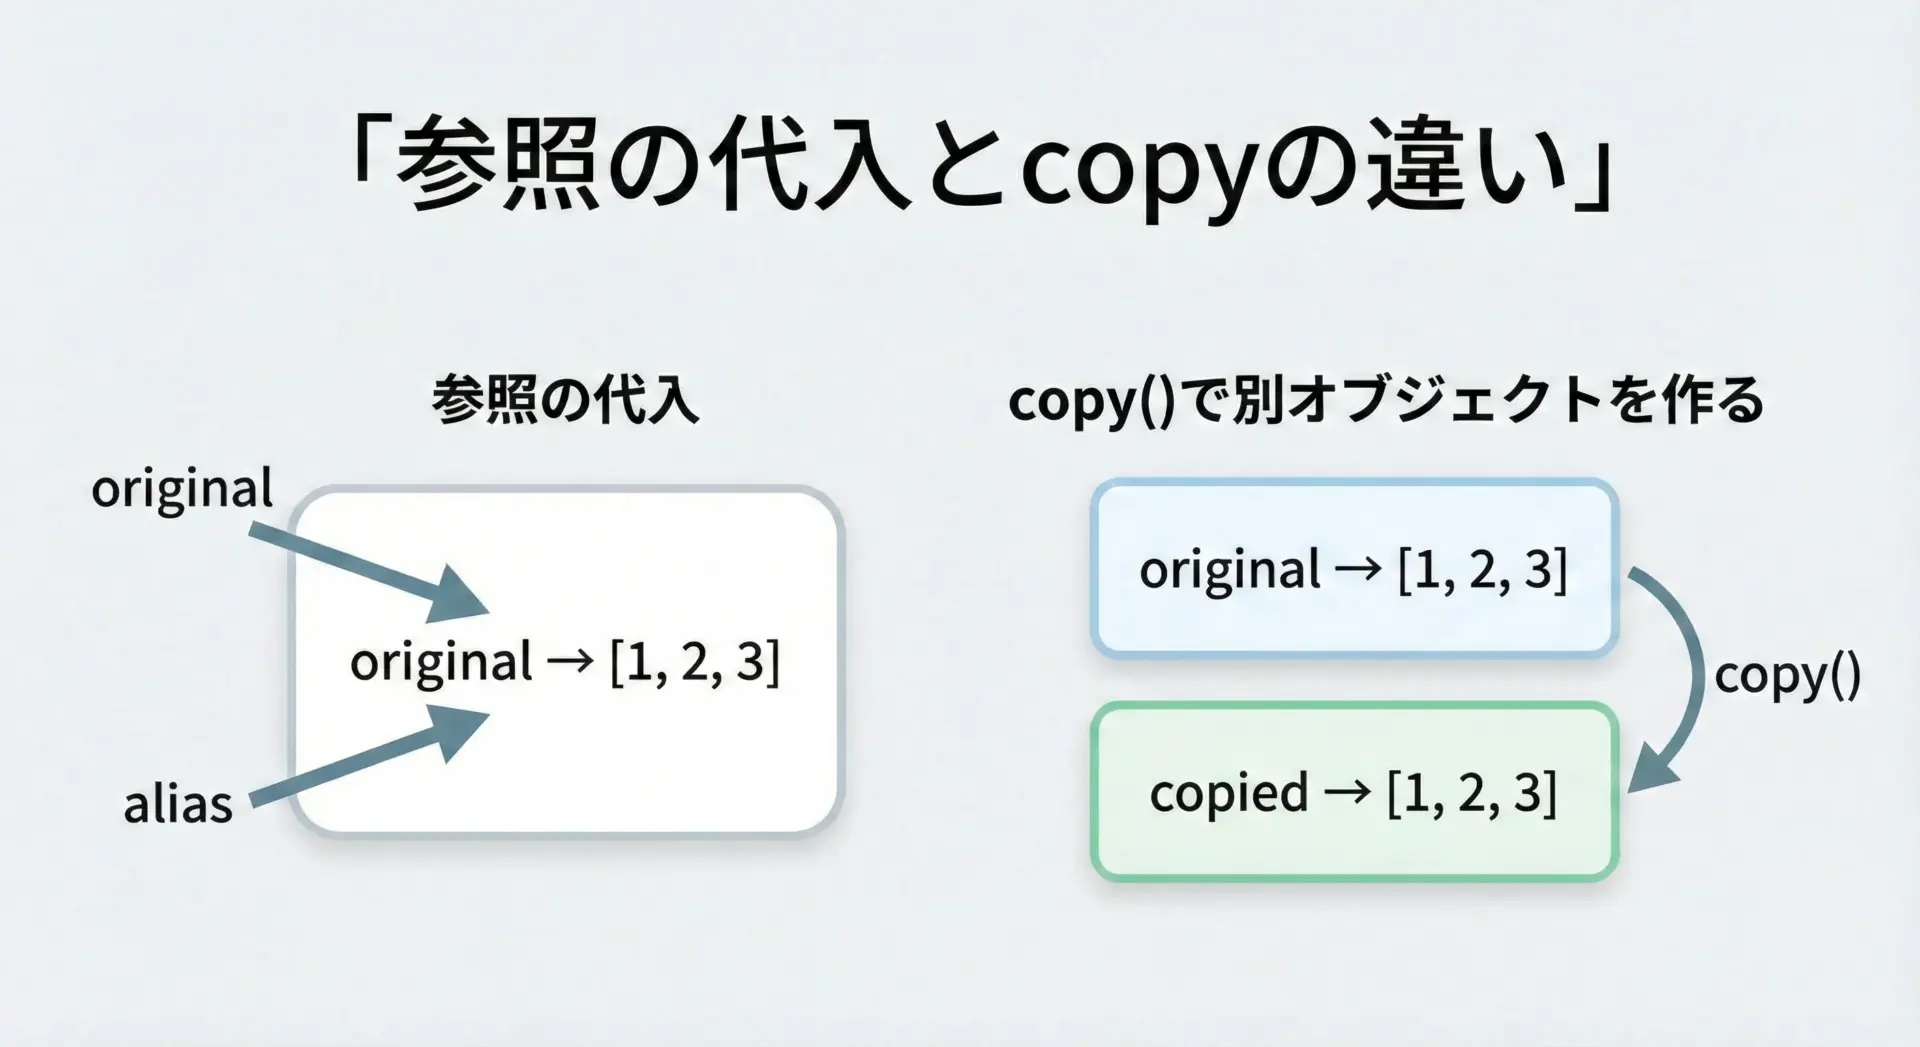Click the [1, 2, 3] list in blue box
This screenshot has height=1047, width=1920.
pyautogui.click(x=1482, y=570)
